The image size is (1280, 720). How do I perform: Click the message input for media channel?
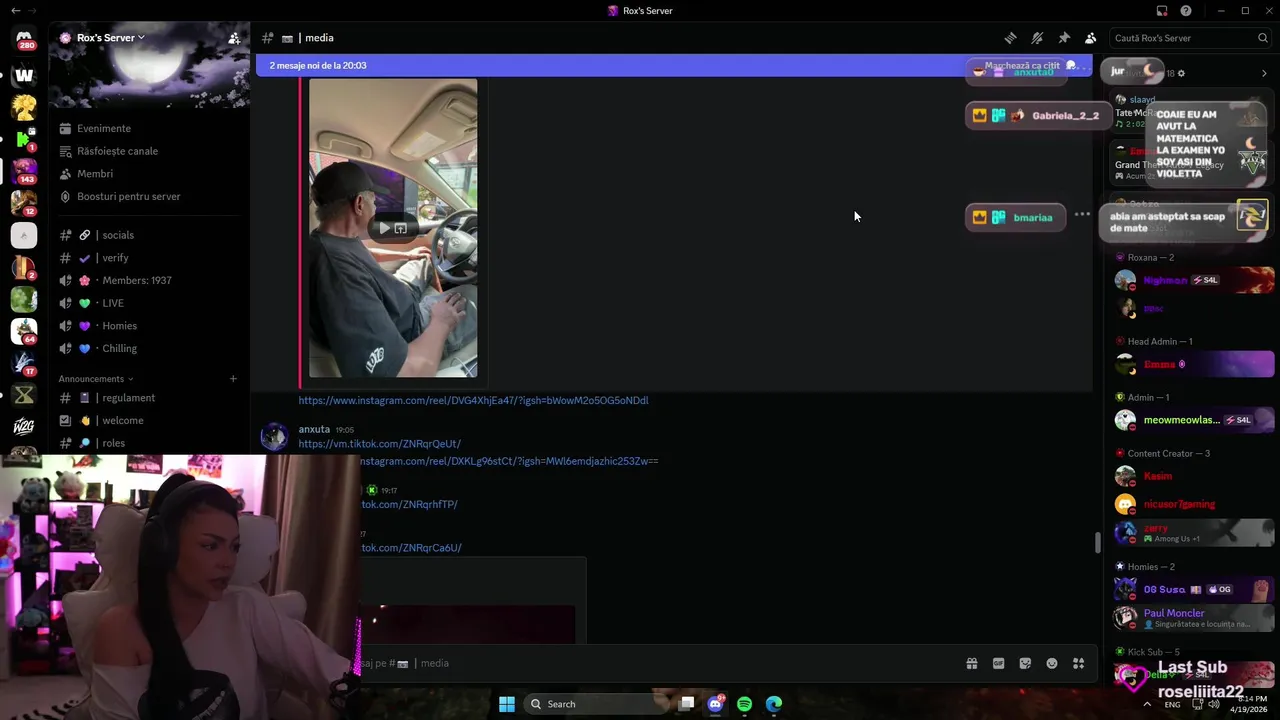[660, 663]
